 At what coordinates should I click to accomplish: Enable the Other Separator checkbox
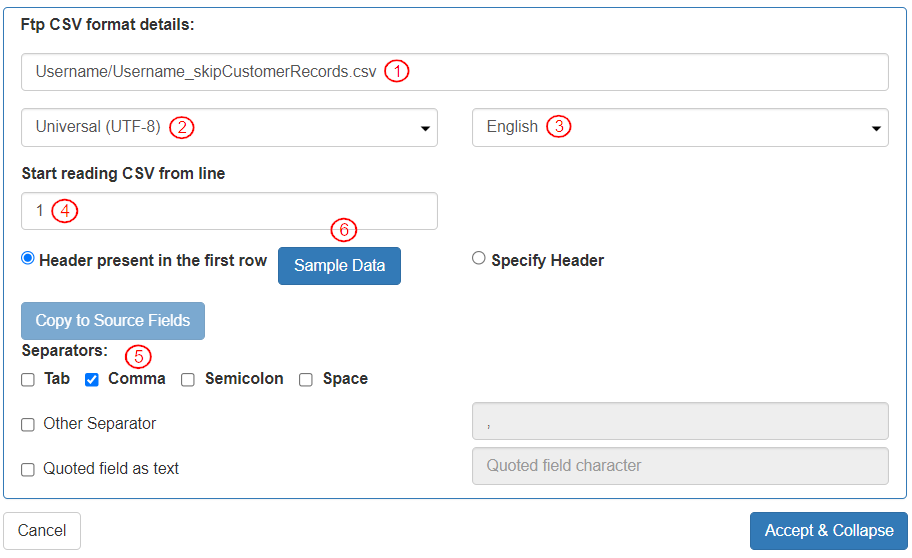pos(28,424)
